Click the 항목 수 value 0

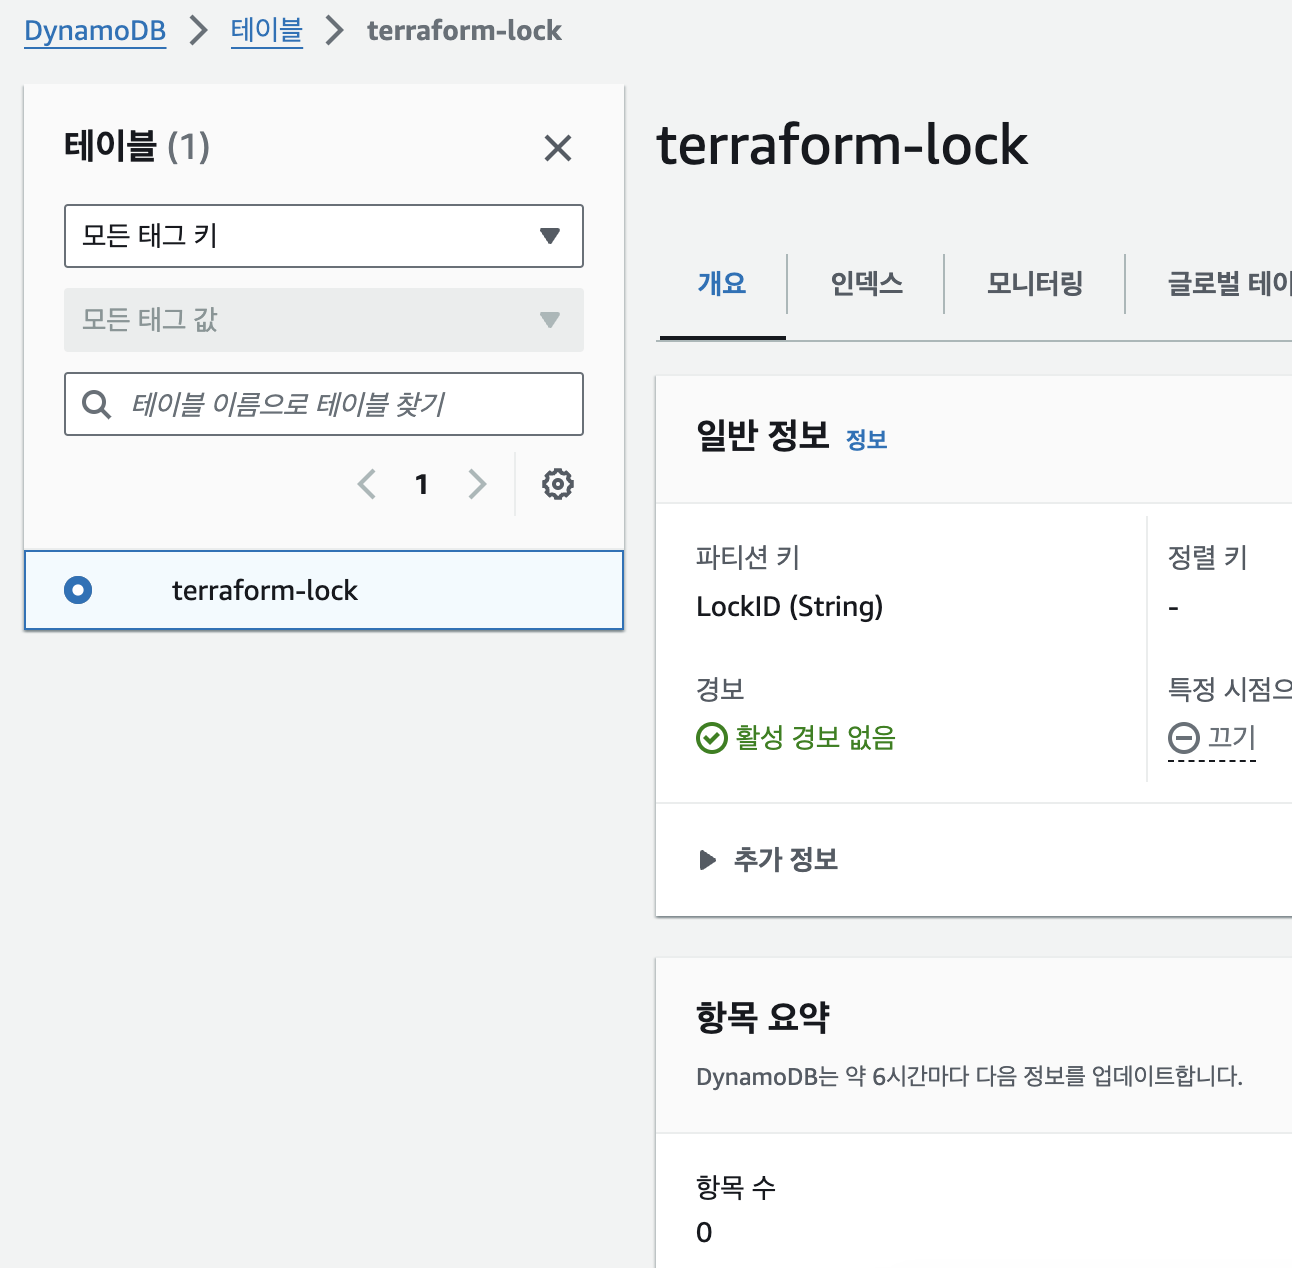[x=704, y=1232]
